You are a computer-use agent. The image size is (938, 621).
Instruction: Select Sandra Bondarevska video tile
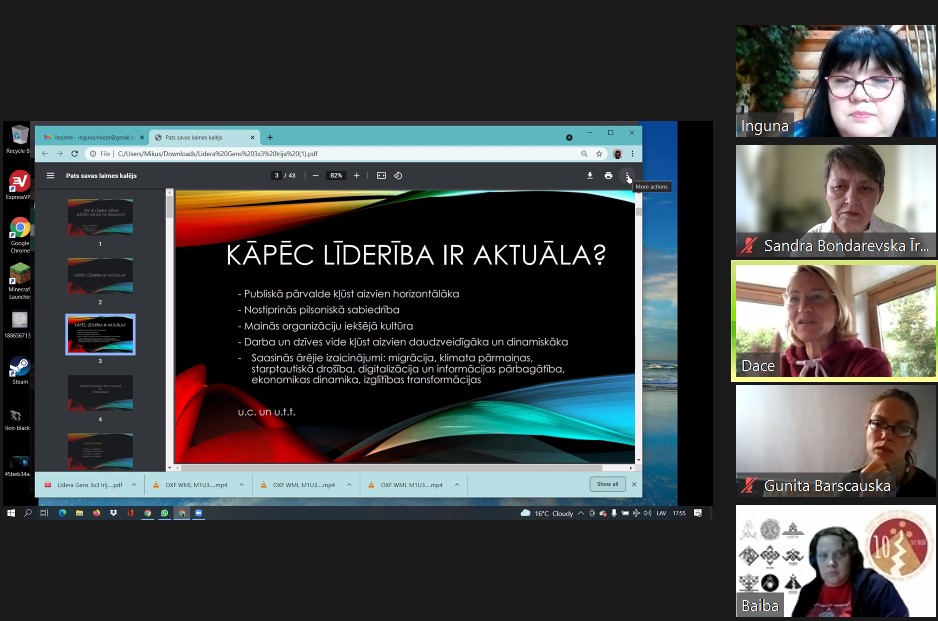836,200
